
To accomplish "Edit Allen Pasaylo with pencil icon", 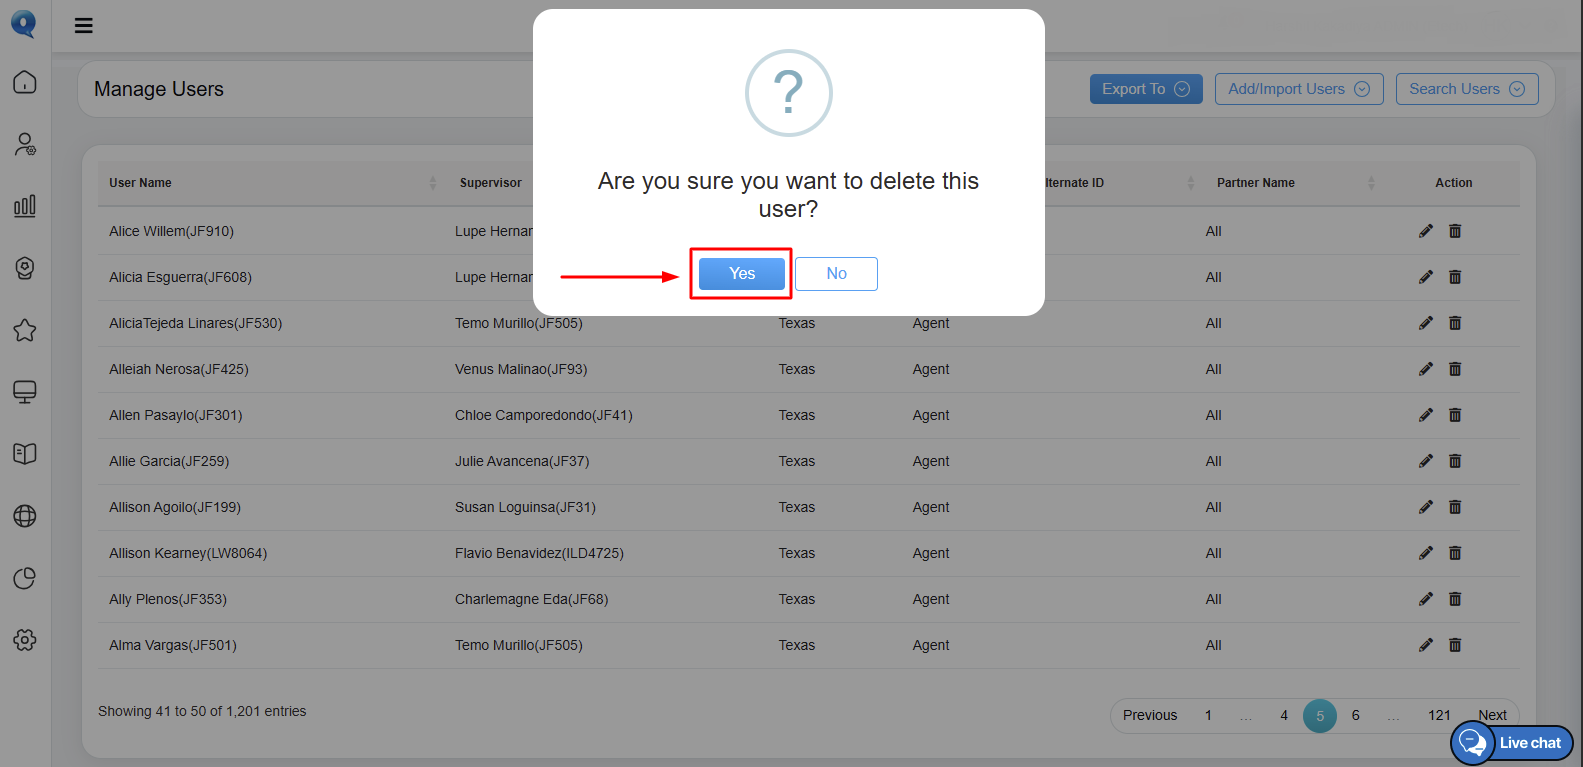I will [1426, 415].
